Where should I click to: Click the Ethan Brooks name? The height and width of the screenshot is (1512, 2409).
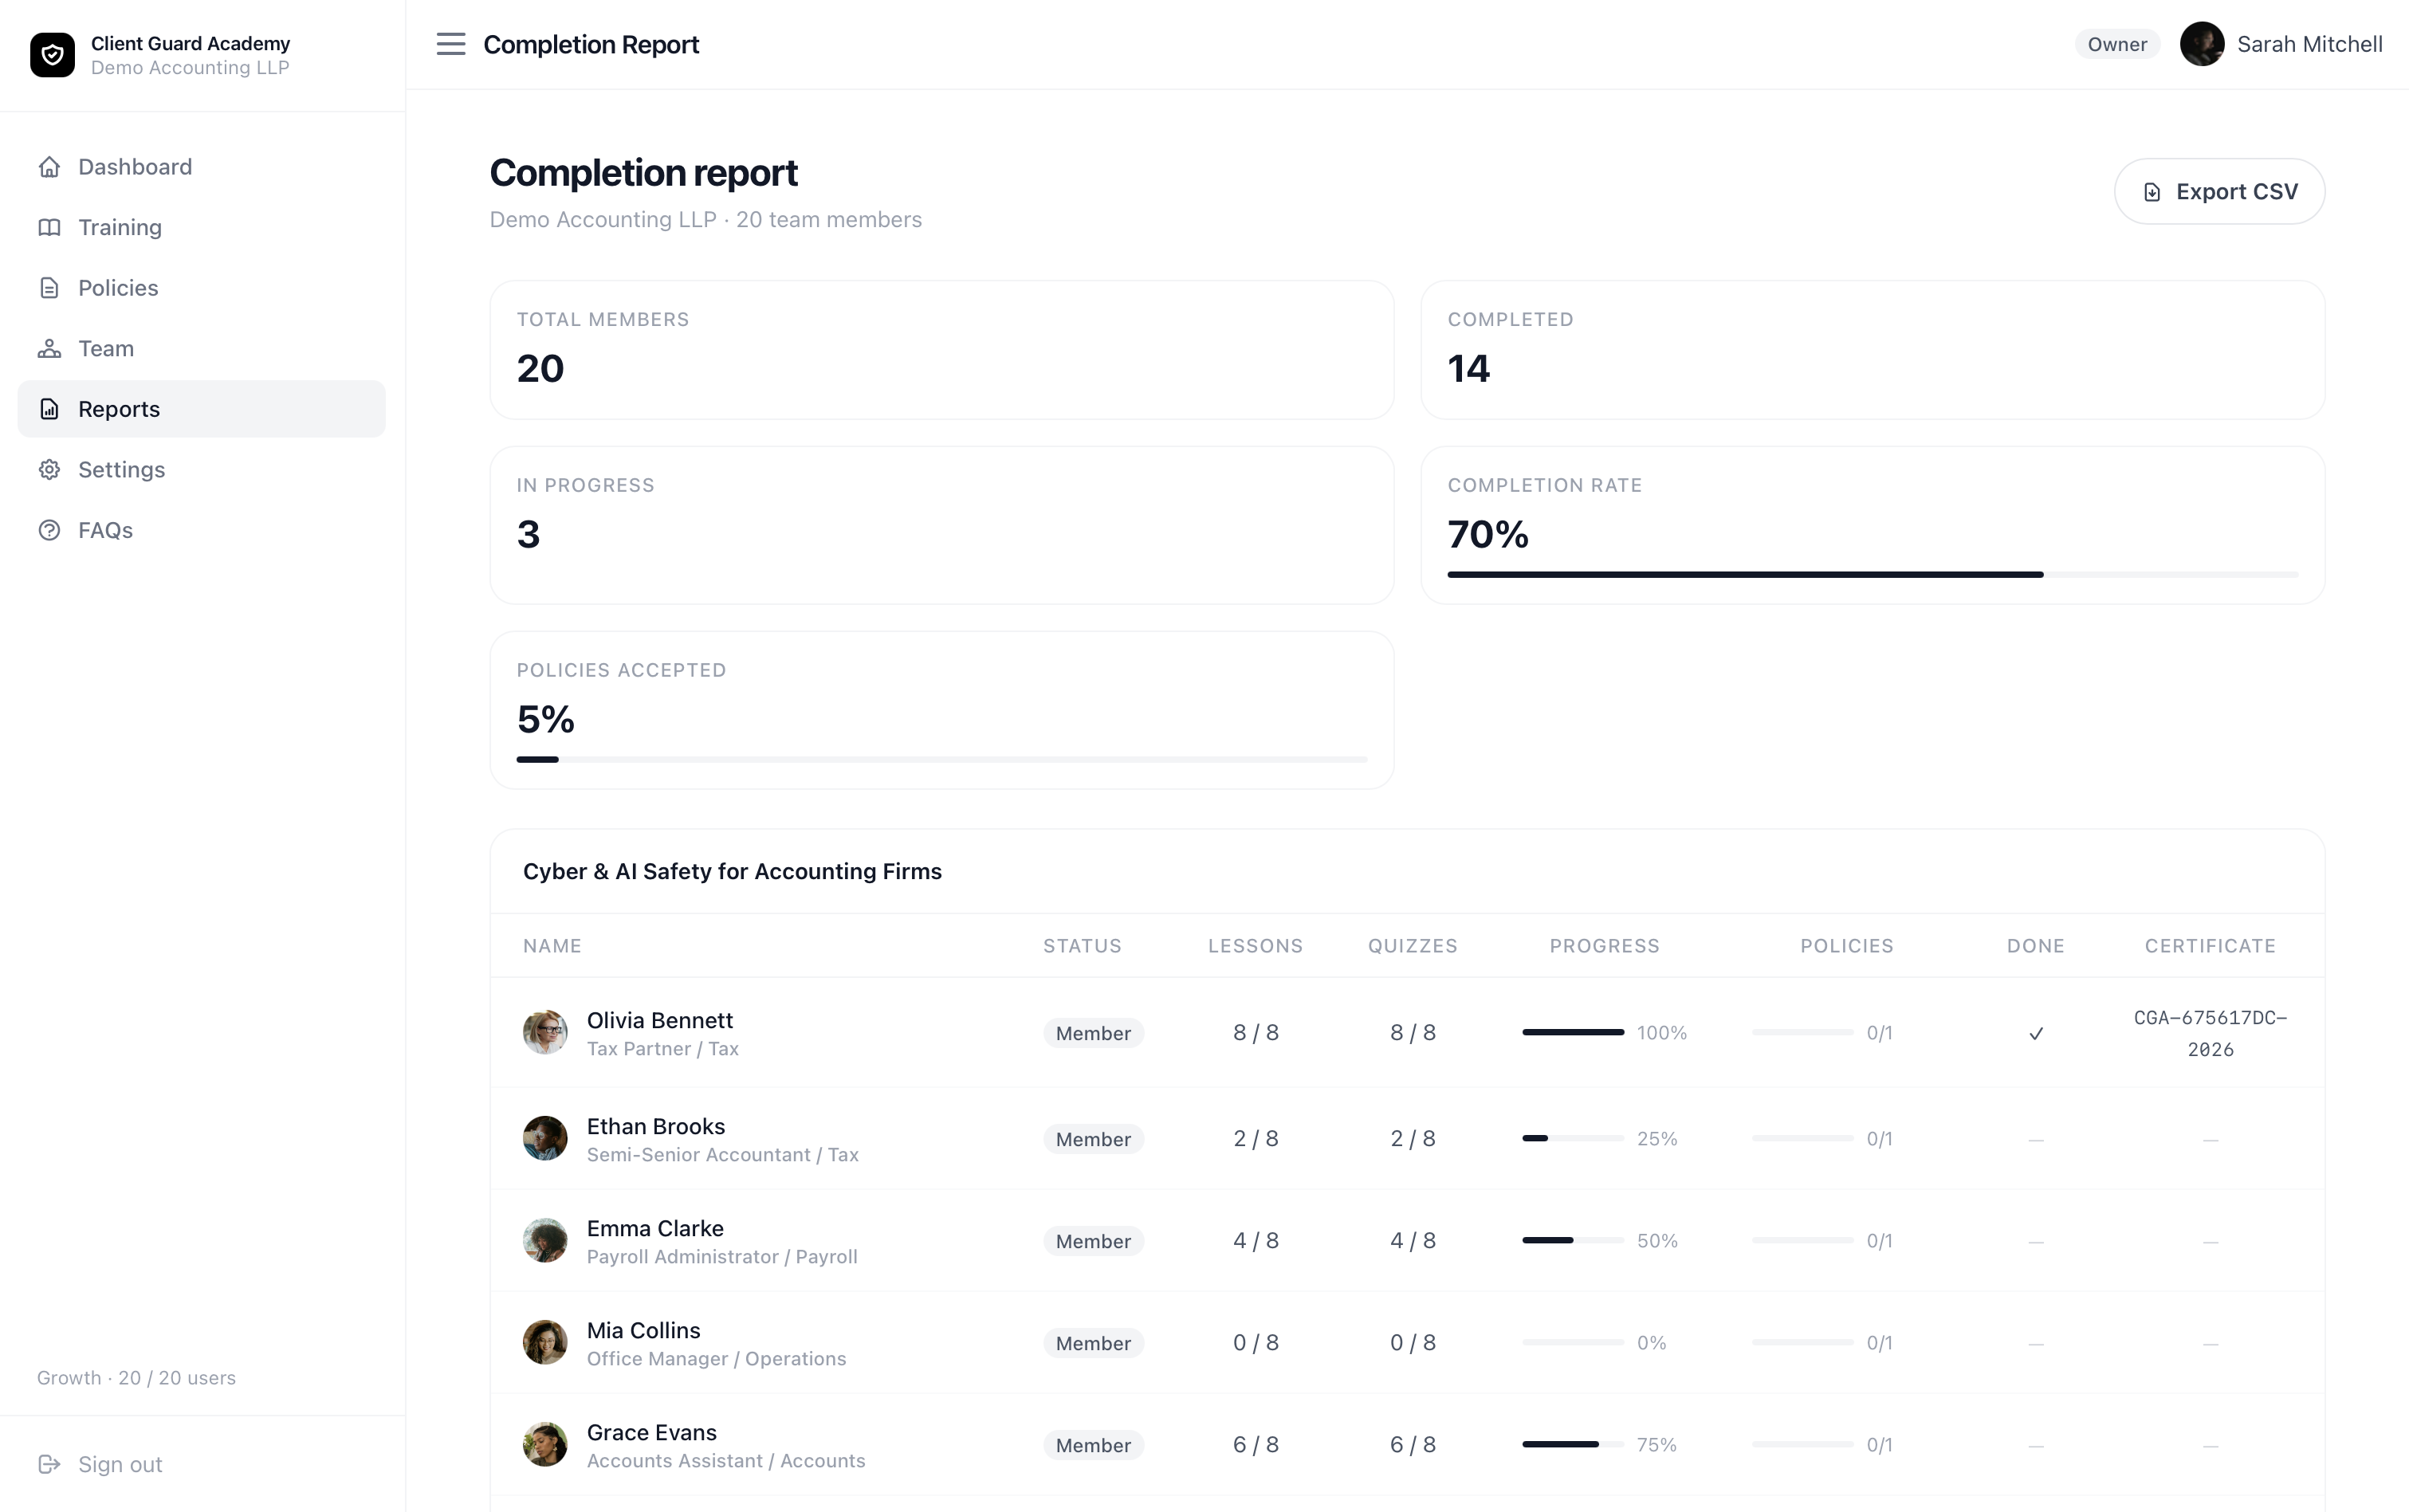click(655, 1126)
